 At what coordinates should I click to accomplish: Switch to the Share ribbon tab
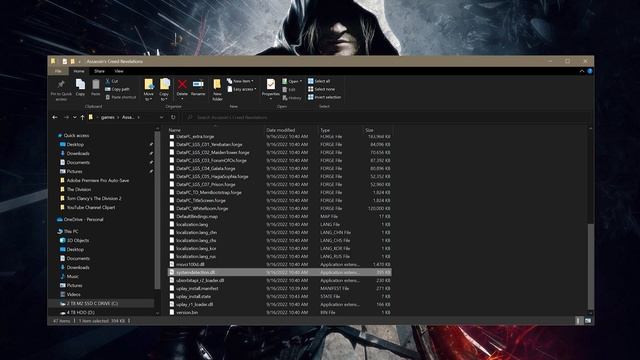[99, 71]
